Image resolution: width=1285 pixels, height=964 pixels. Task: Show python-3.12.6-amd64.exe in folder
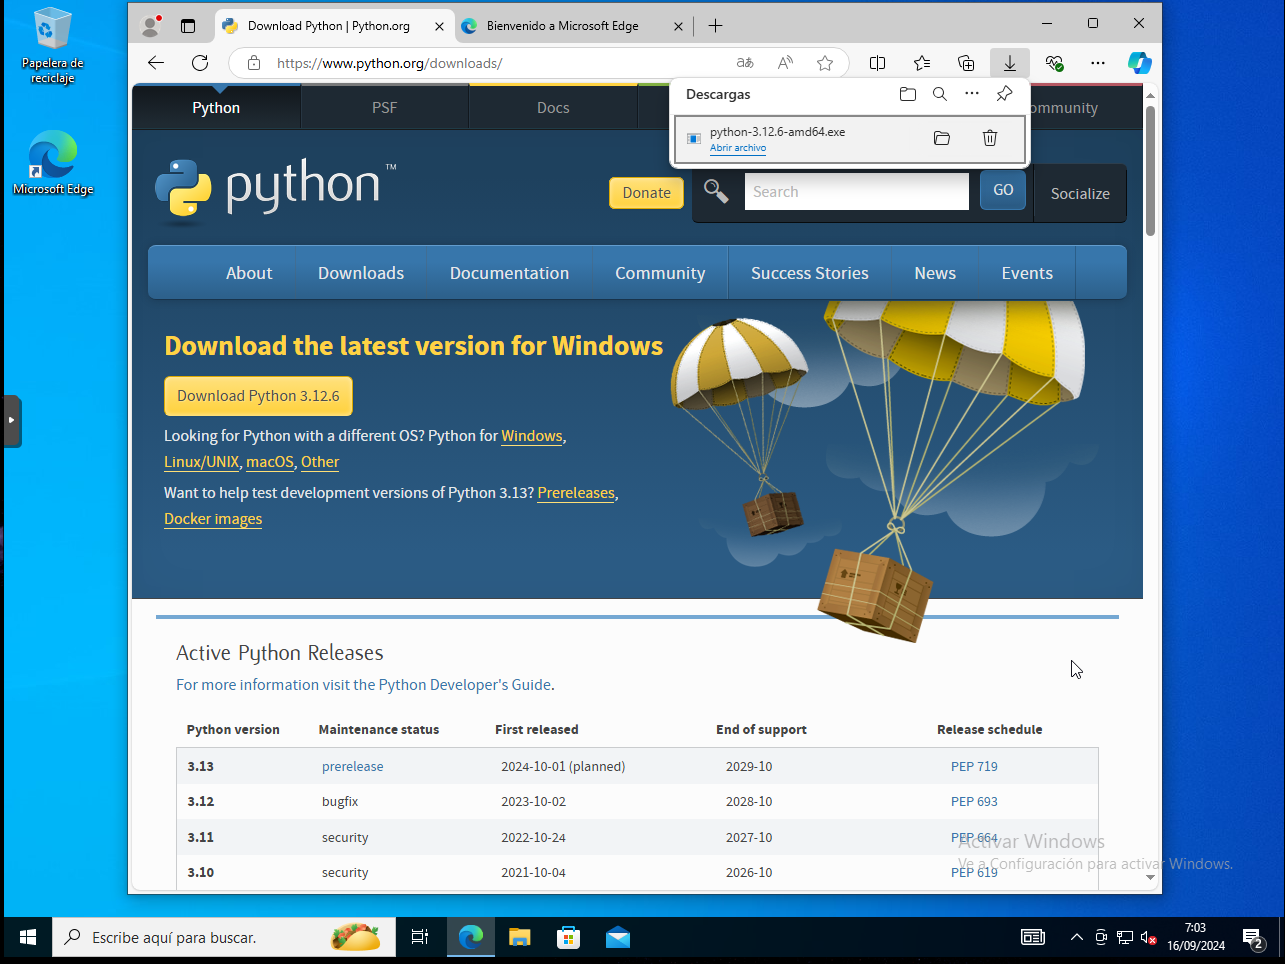(942, 138)
